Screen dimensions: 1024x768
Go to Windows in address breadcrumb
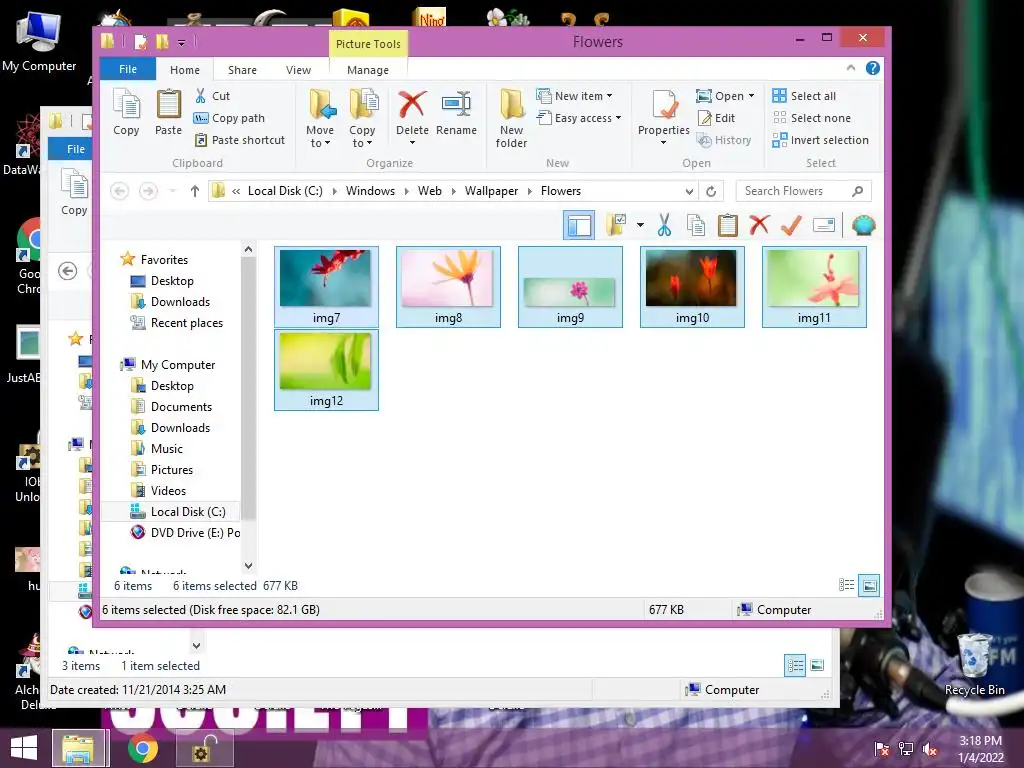tap(370, 191)
